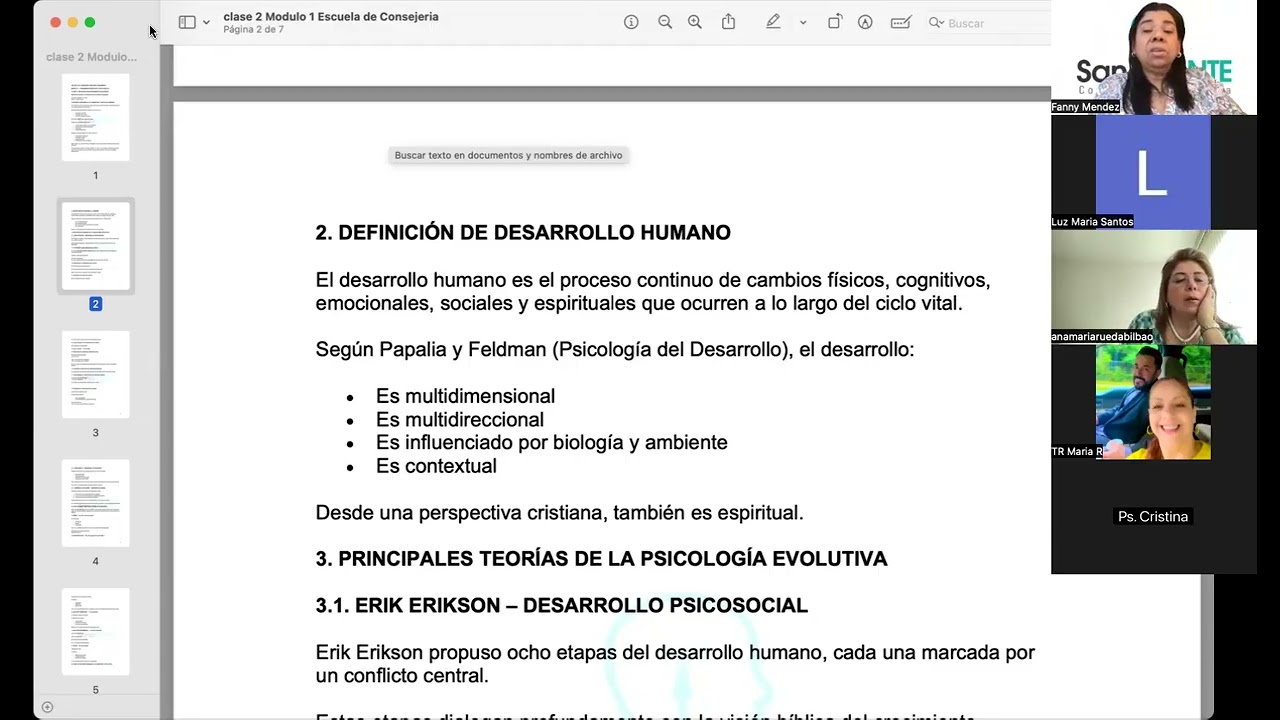Expand the highlight color options chevron
This screenshot has height=720, width=1280.
click(802, 22)
